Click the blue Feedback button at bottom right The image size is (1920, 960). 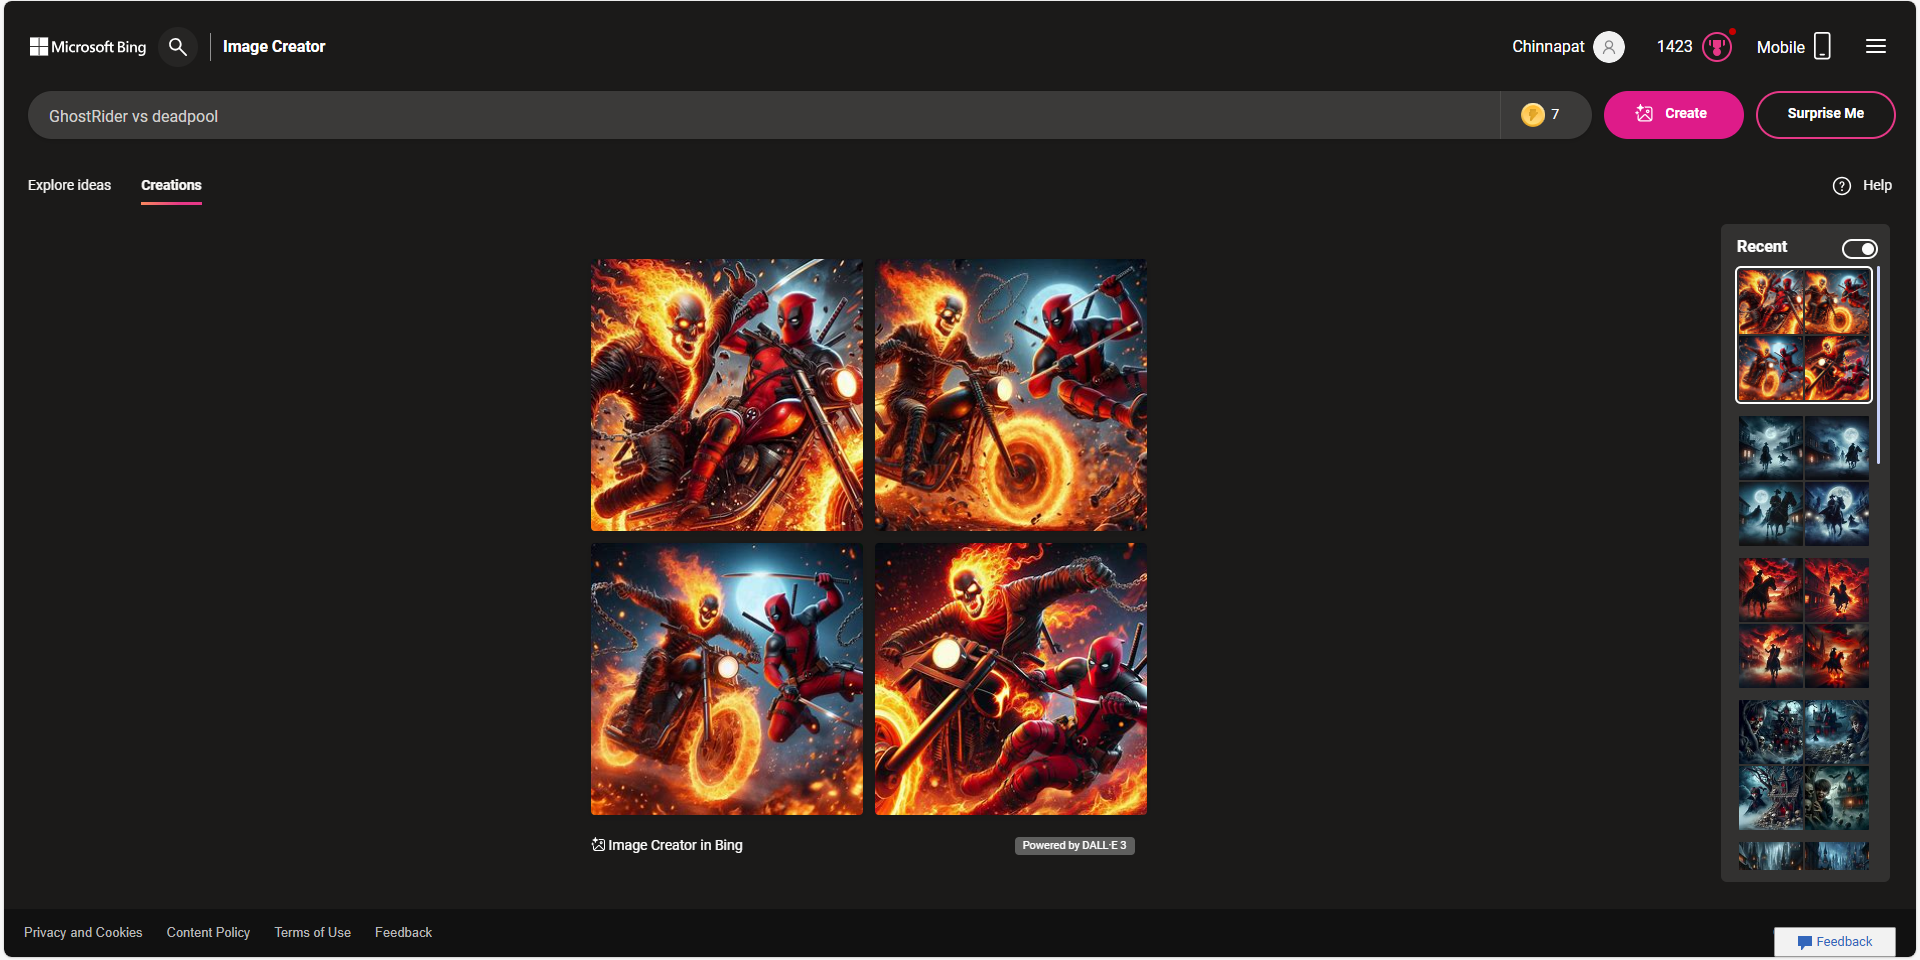(1834, 941)
